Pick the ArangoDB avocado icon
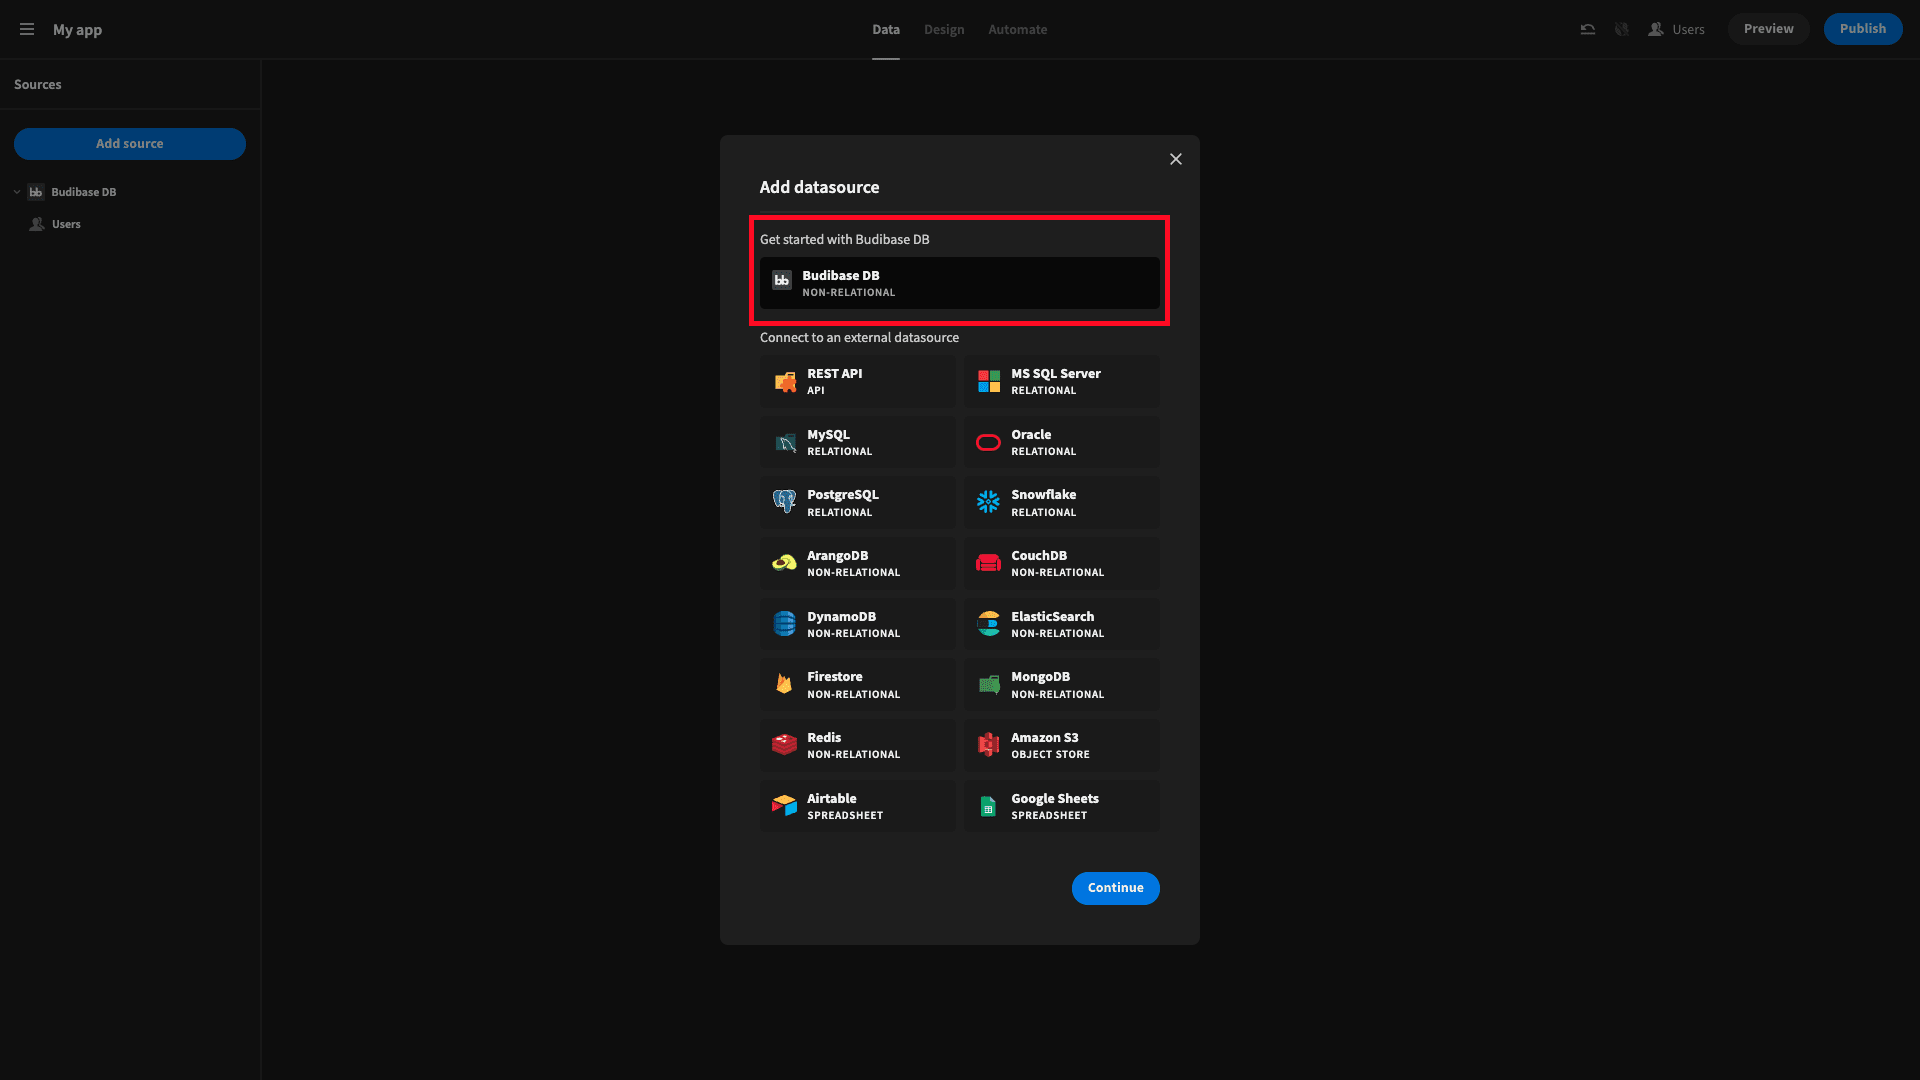This screenshot has height=1080, width=1920. click(x=785, y=563)
